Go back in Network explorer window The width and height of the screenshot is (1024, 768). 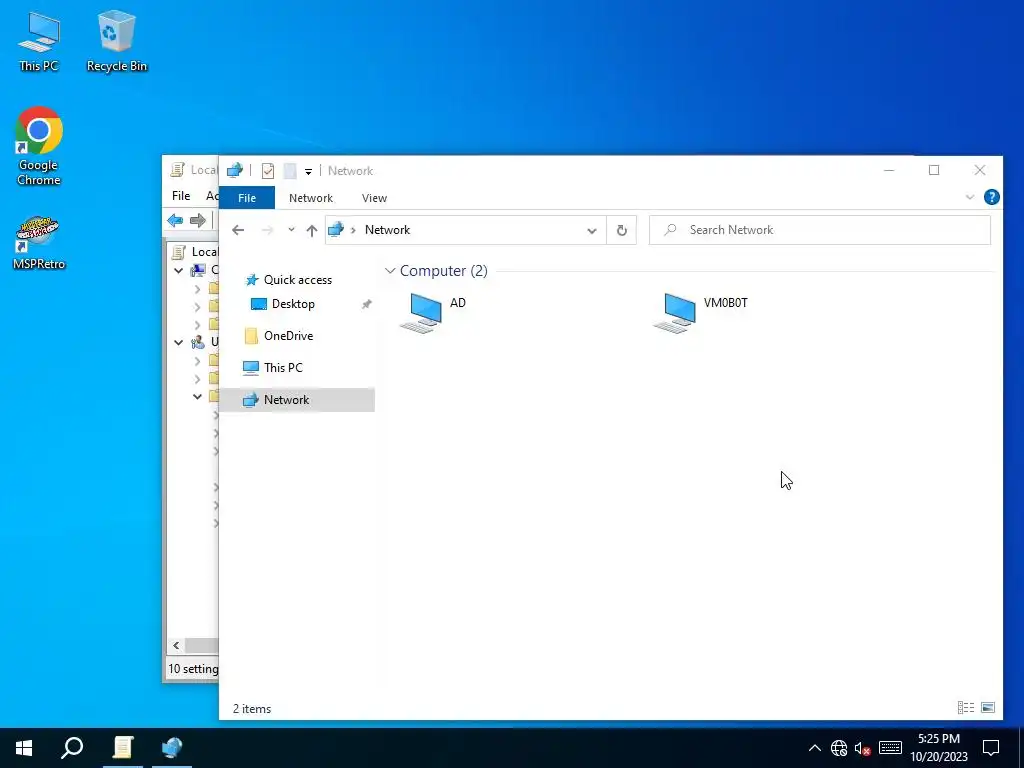tap(238, 230)
